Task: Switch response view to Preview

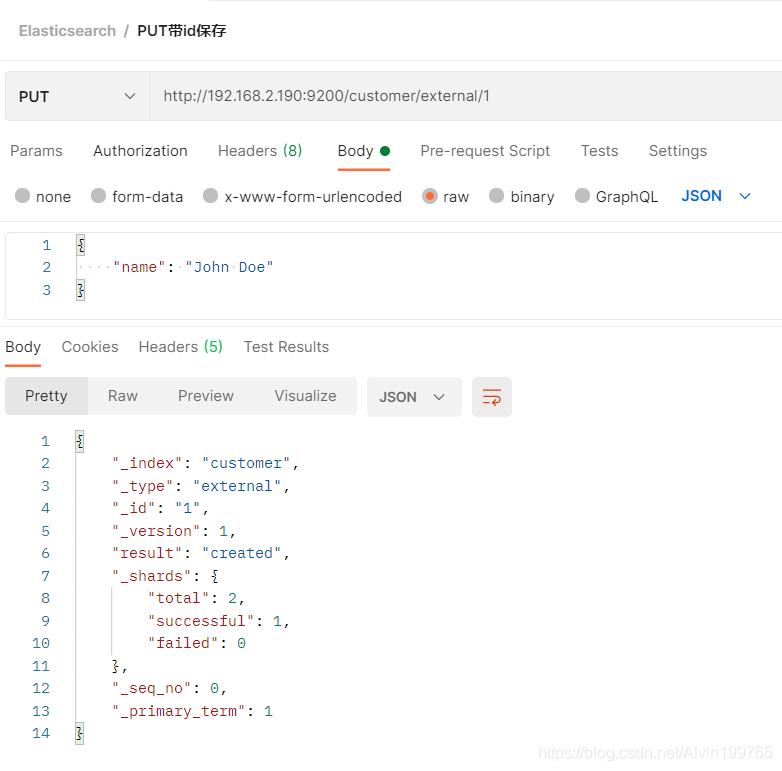Action: pyautogui.click(x=205, y=396)
